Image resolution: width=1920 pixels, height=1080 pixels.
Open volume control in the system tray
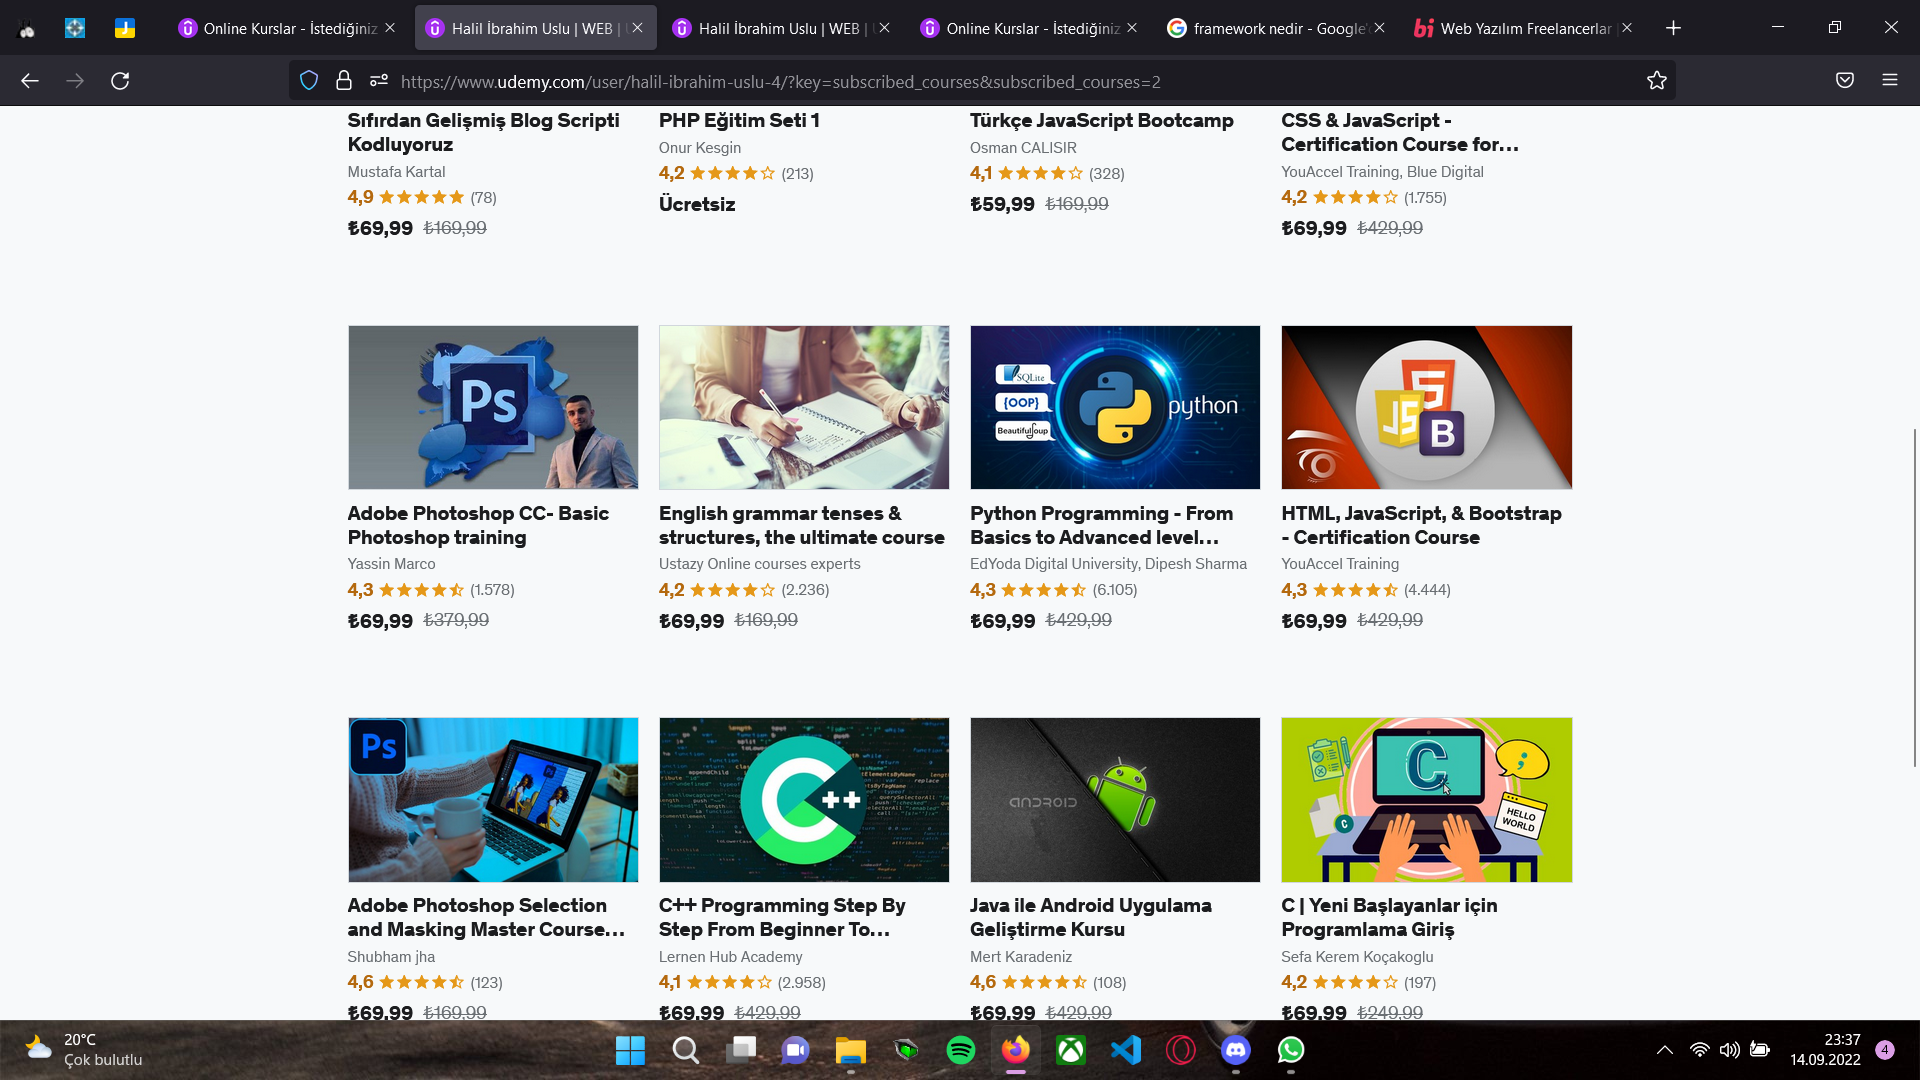(x=1730, y=1050)
